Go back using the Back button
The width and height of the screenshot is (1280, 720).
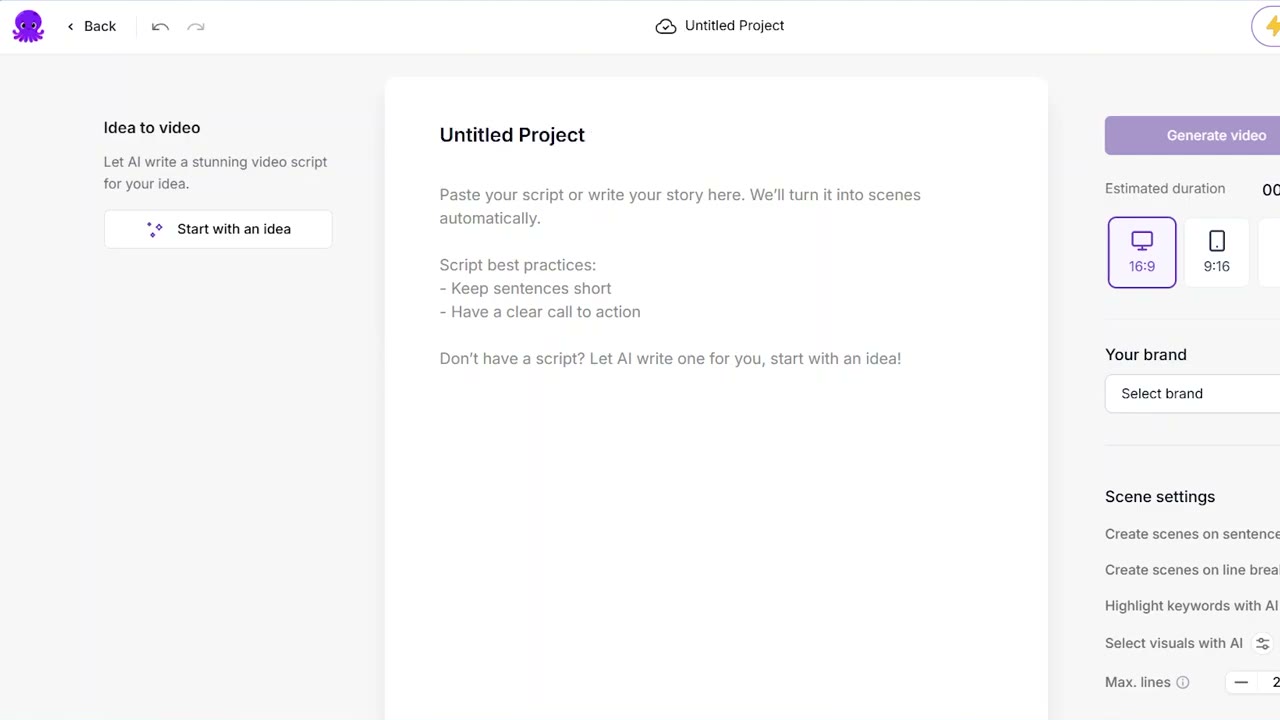click(91, 26)
